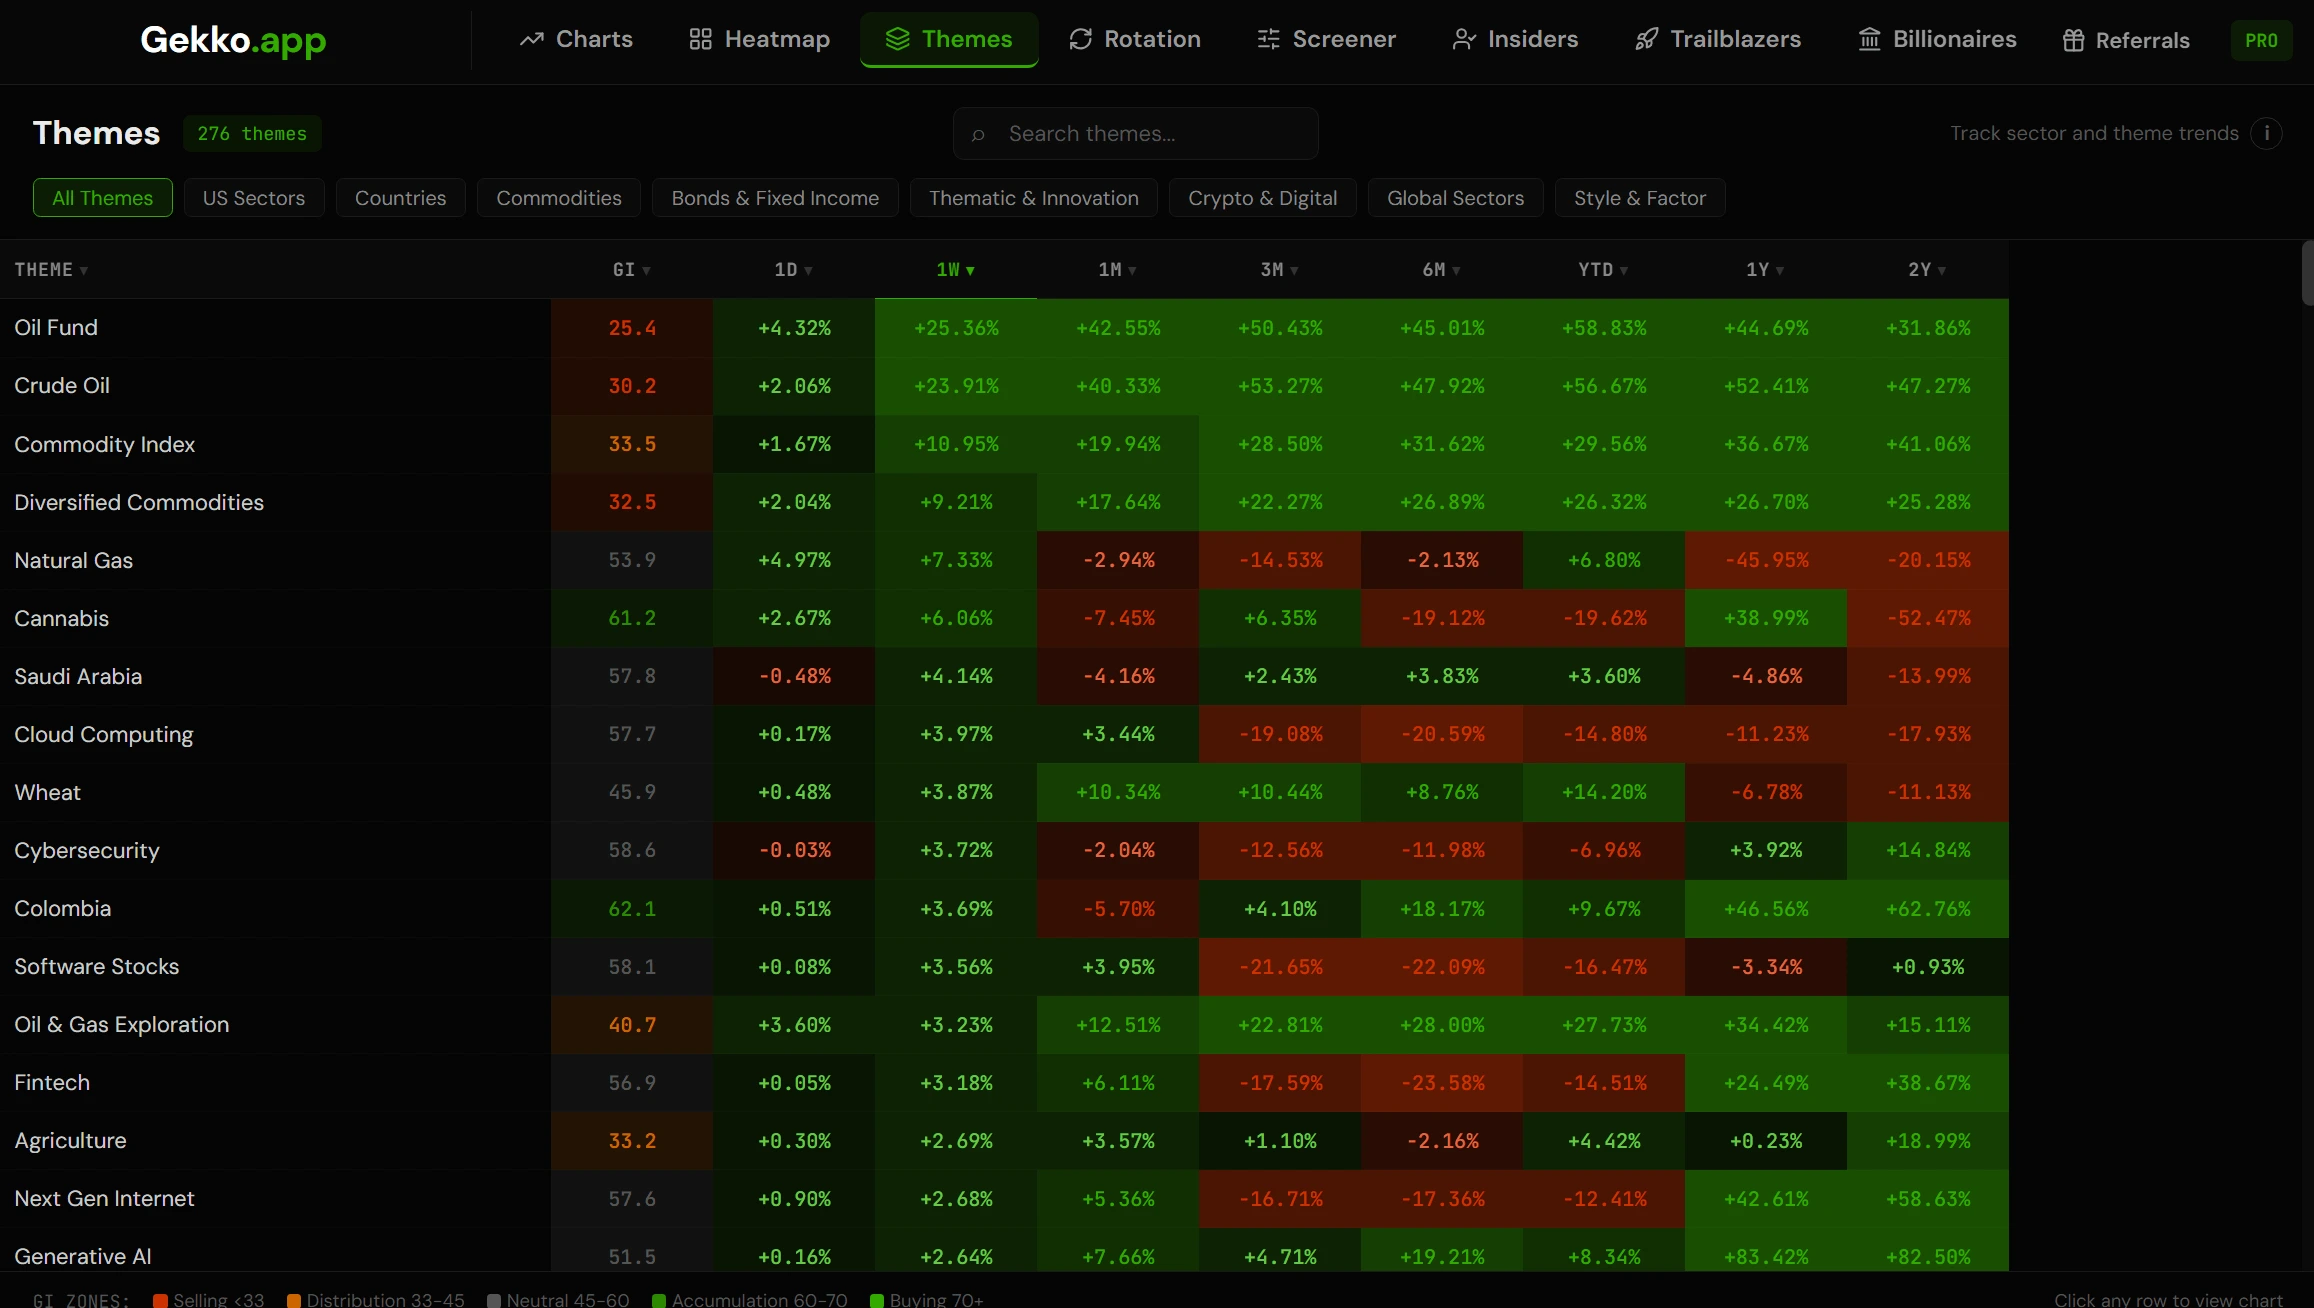Switch to the US Sectors filter
The height and width of the screenshot is (1308, 2314).
253,198
